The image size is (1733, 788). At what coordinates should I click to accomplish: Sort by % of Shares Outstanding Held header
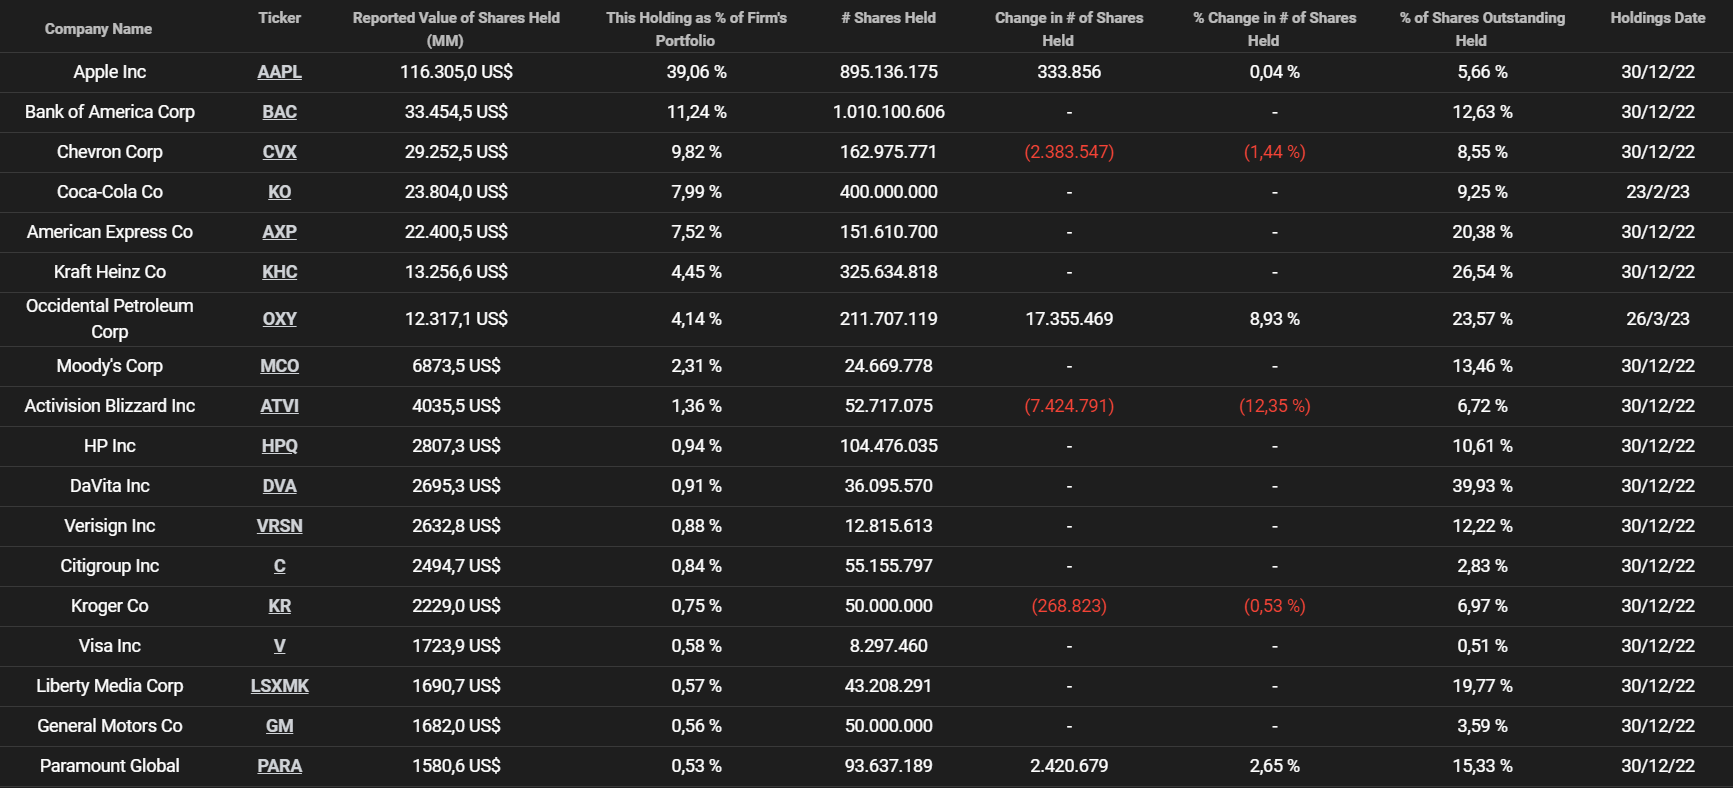click(1482, 29)
